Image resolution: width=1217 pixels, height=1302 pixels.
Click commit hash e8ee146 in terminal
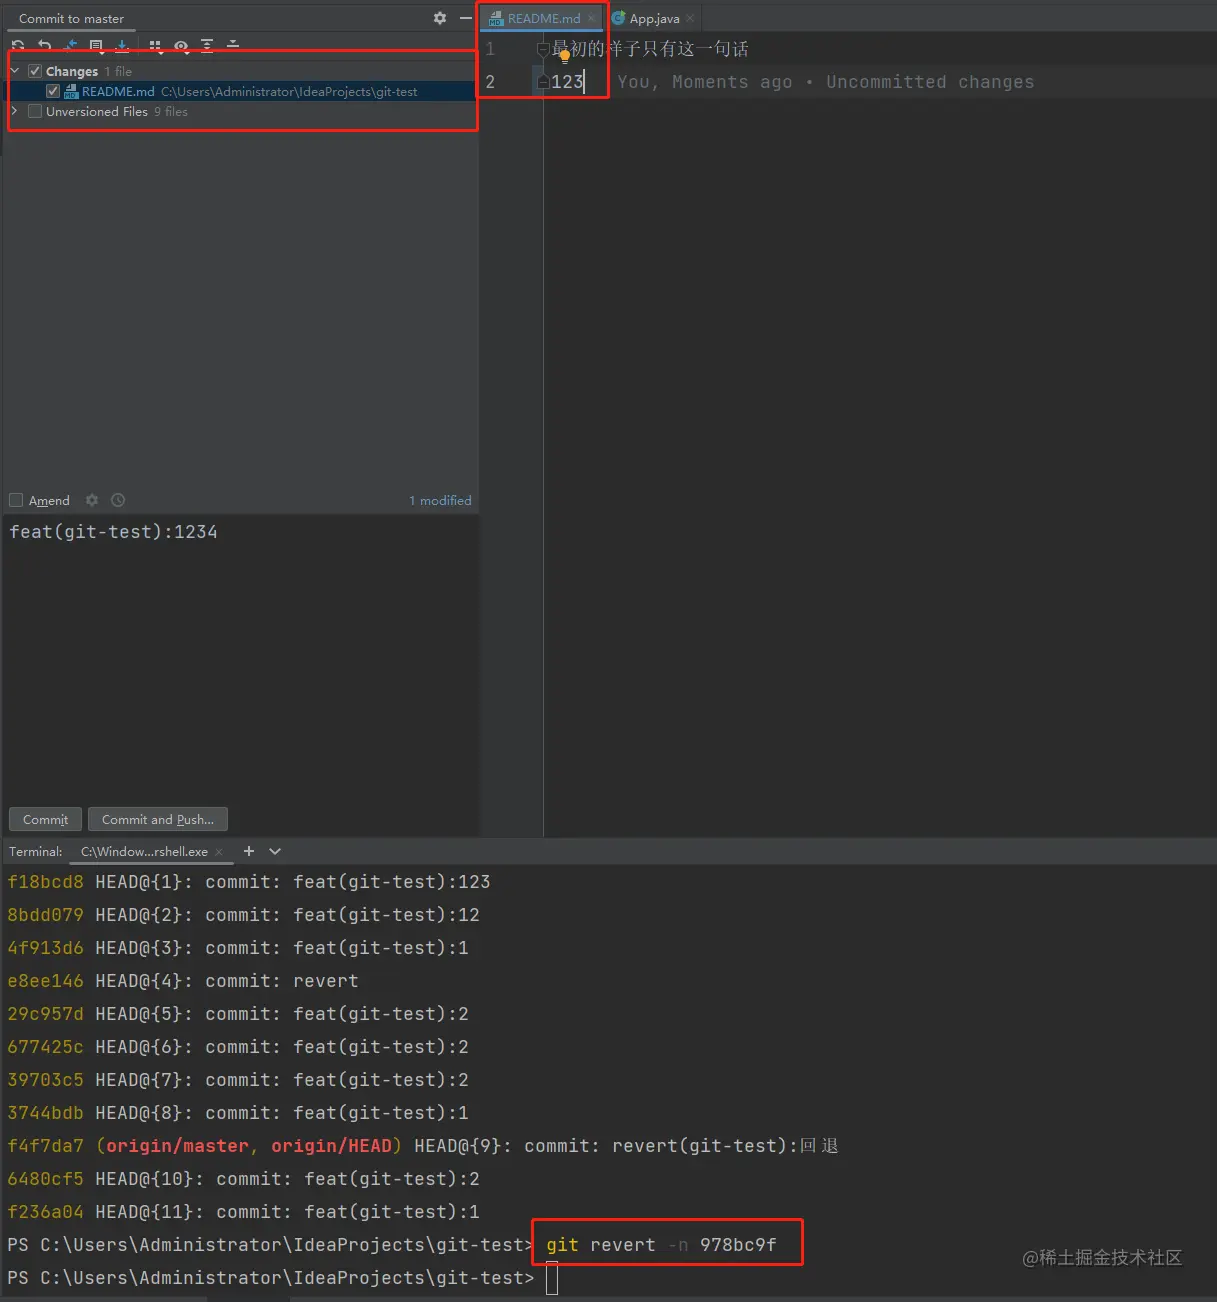pyautogui.click(x=45, y=981)
